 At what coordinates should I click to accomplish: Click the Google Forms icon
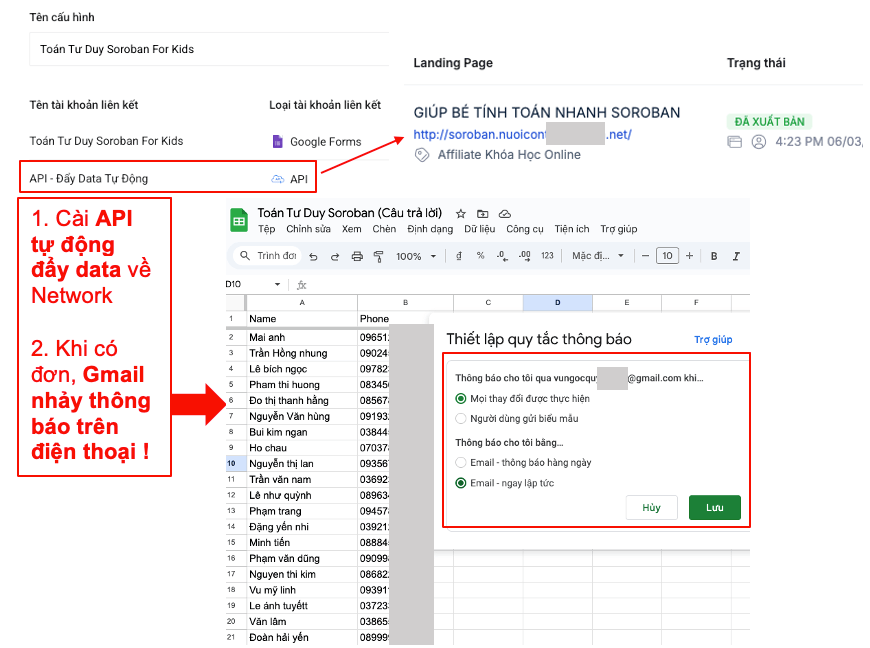[277, 141]
